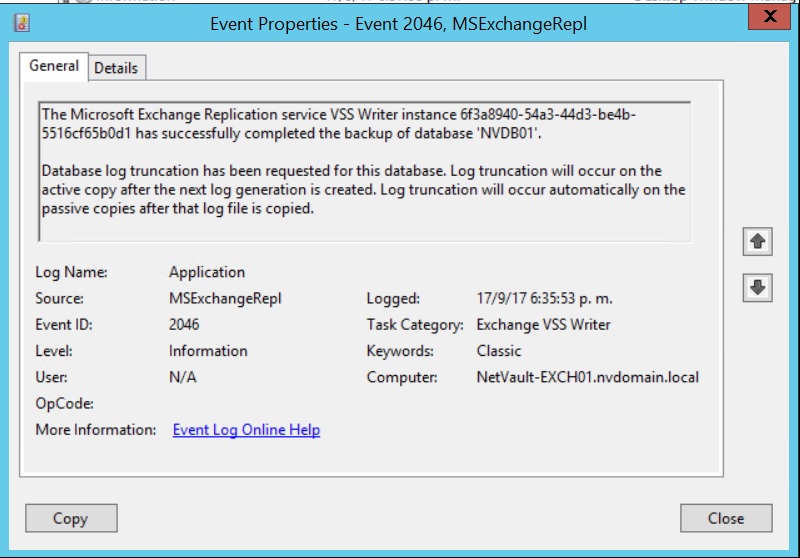Click the logged time 17/9/17 6:35:53 p. m.
The image size is (800, 558).
[x=544, y=298]
